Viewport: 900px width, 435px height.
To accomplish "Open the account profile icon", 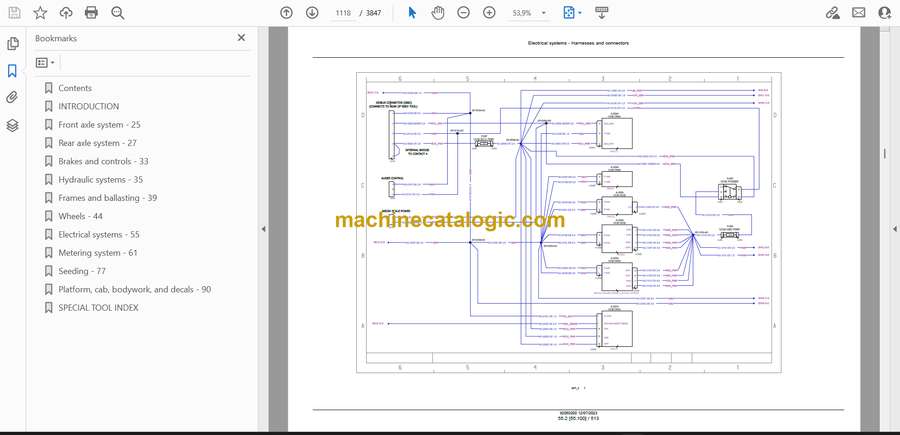I will (x=885, y=13).
